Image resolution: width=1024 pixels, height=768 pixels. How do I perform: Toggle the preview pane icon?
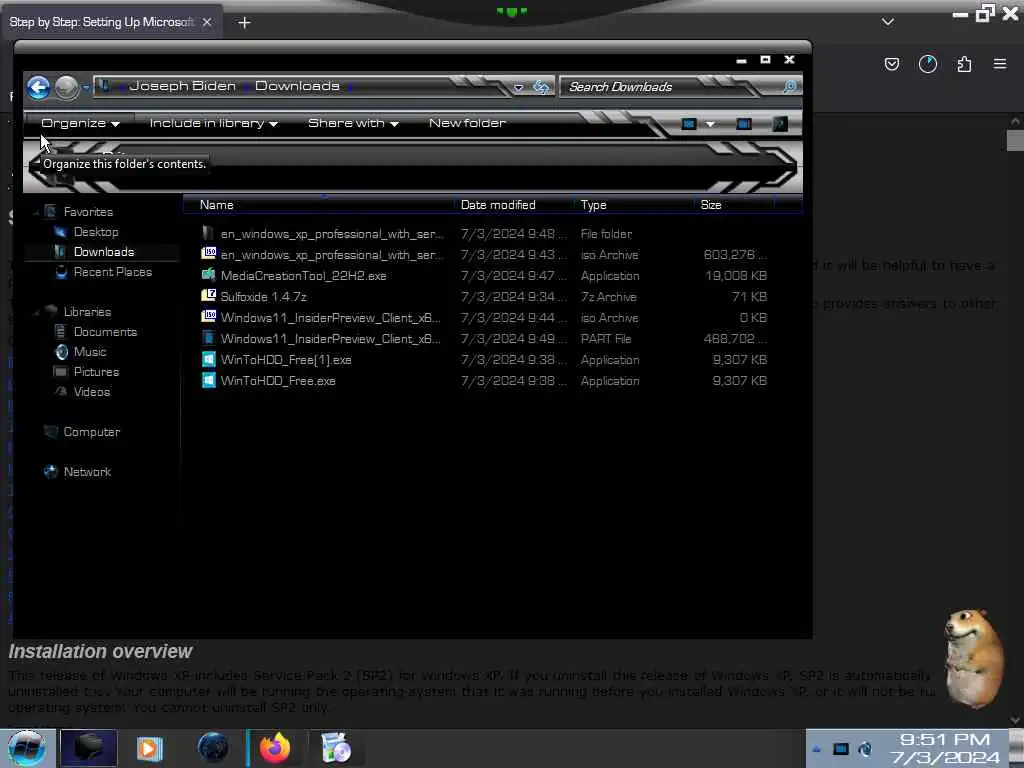pyautogui.click(x=744, y=123)
